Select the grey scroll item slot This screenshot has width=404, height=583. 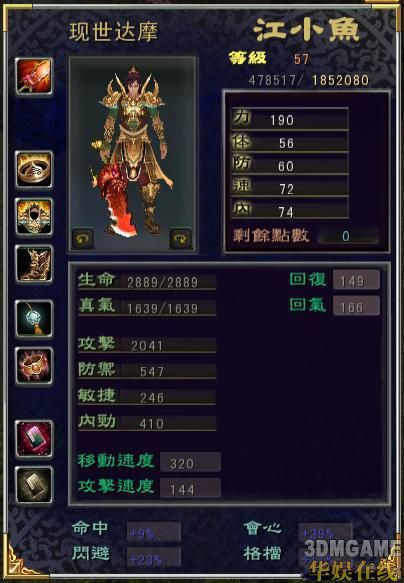pos(34,485)
